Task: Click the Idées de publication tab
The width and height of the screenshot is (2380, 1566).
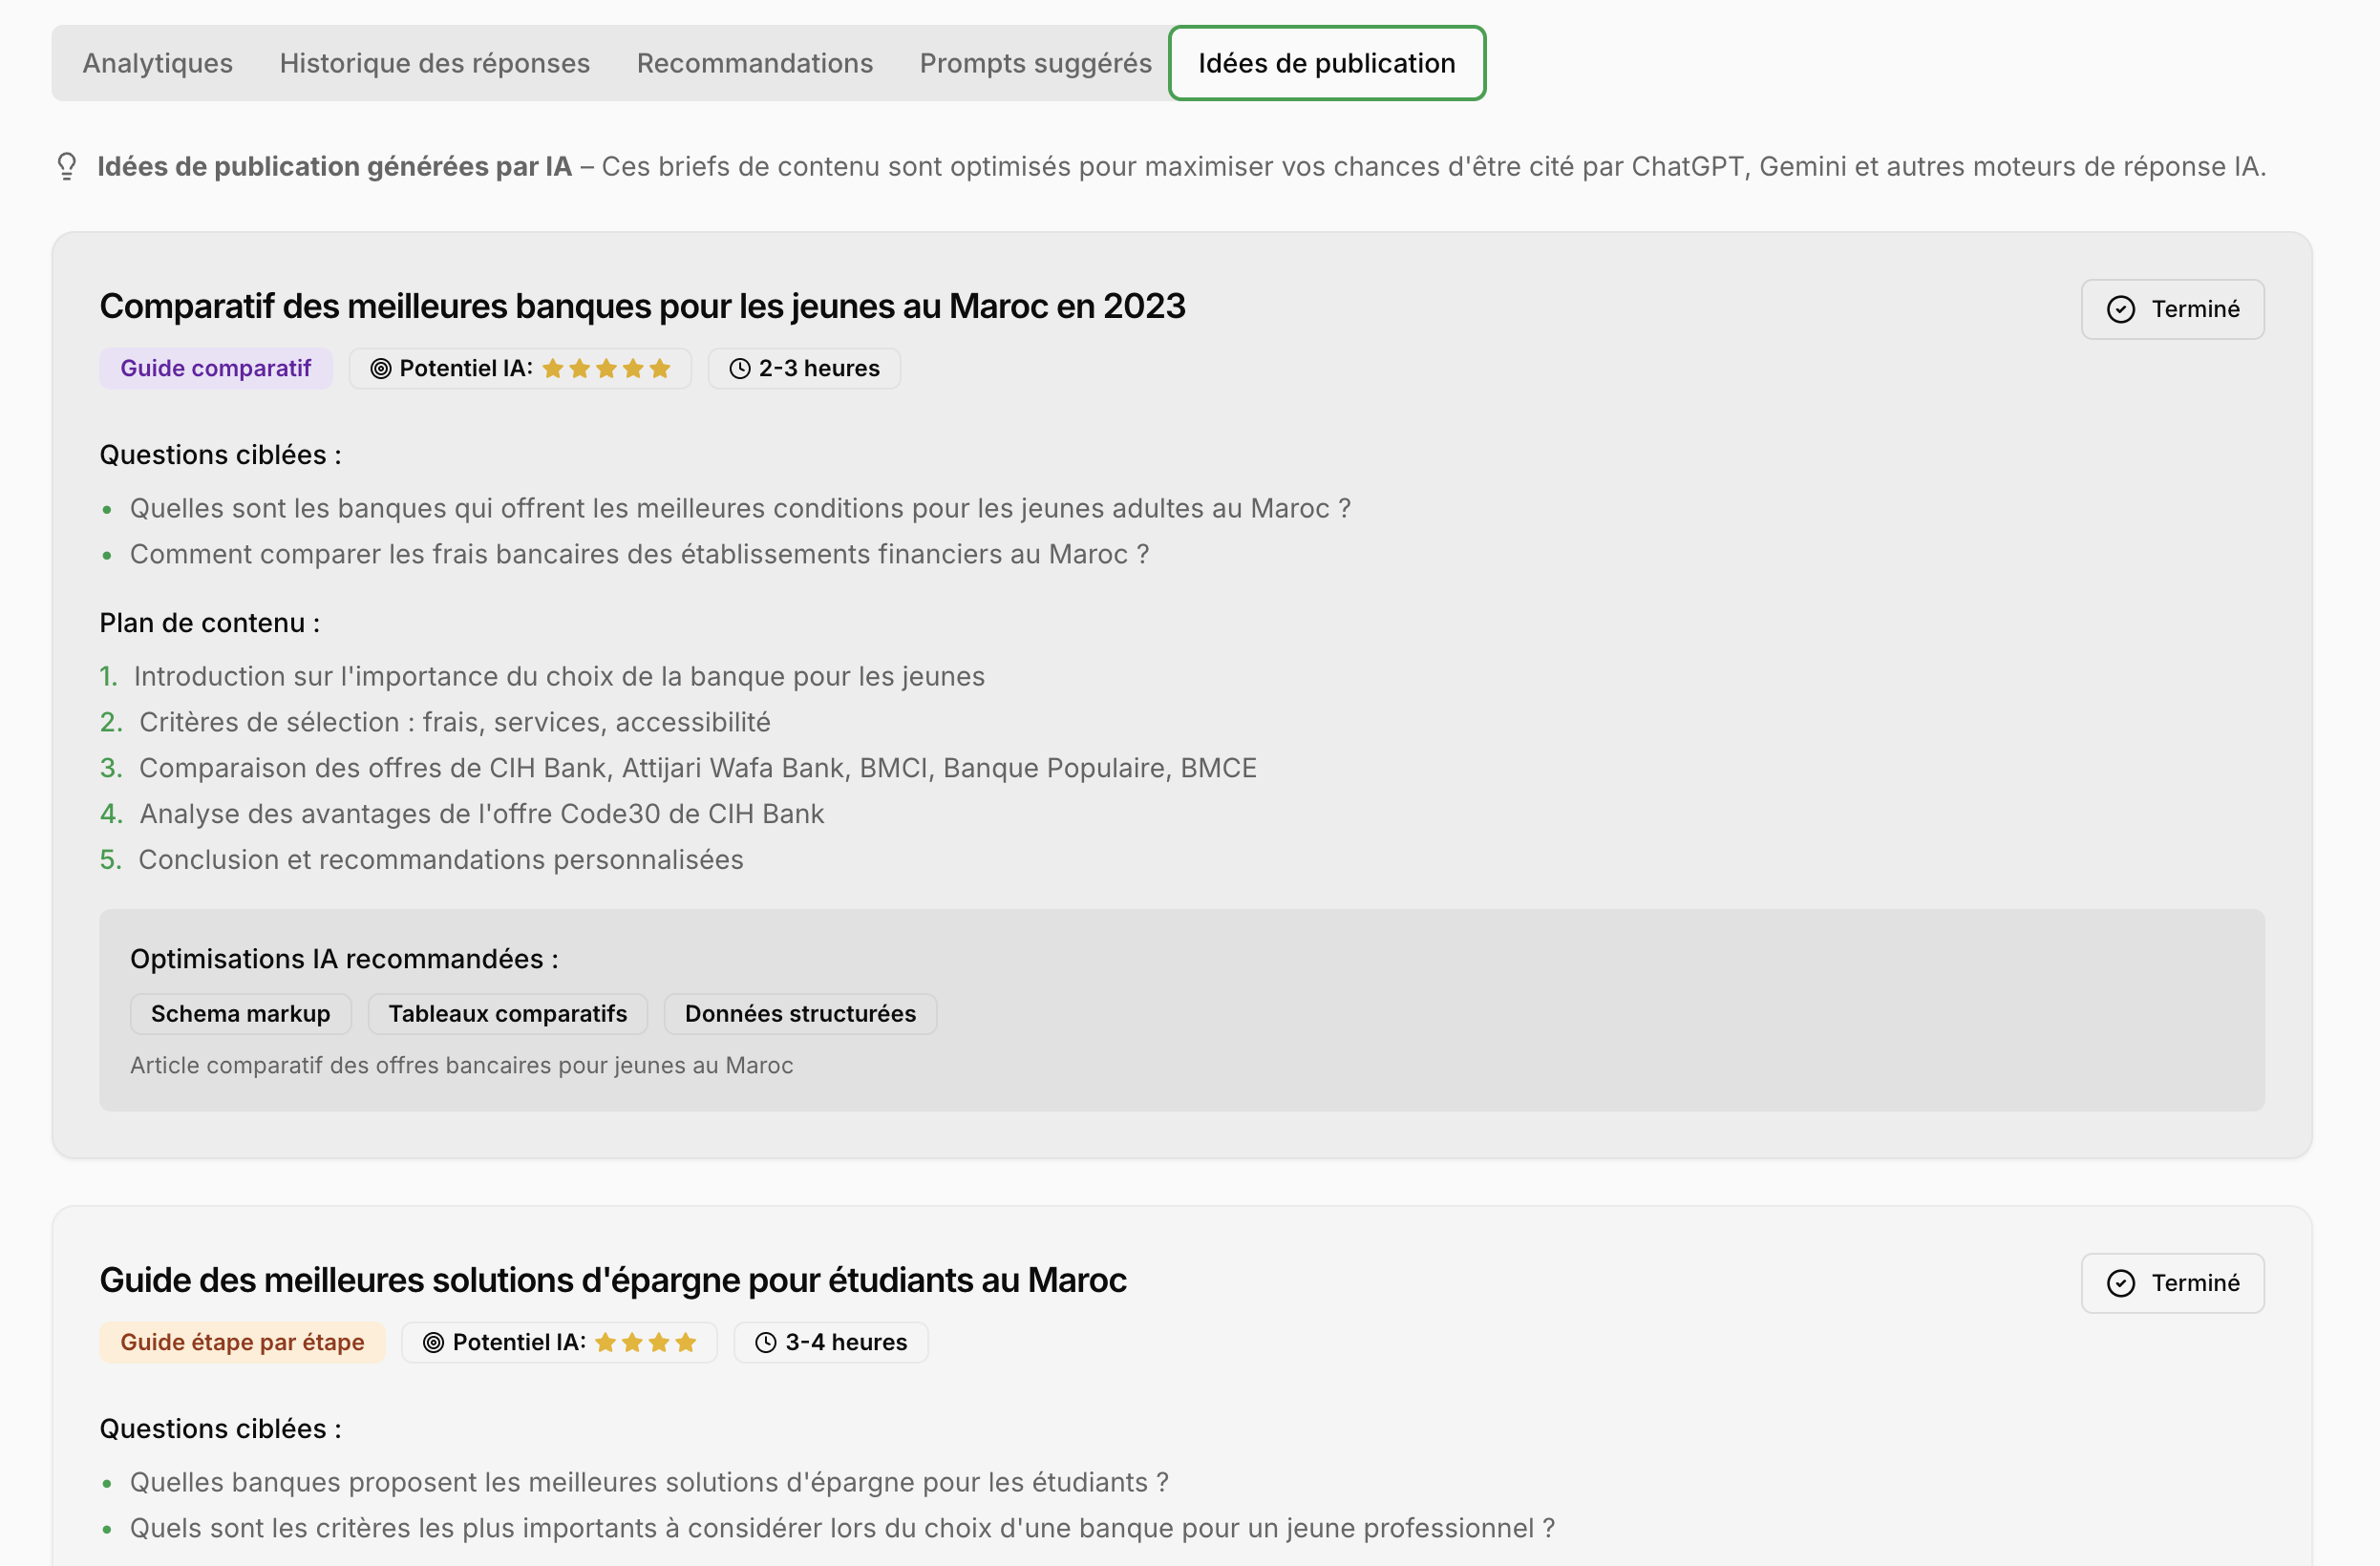Action: click(x=1326, y=63)
